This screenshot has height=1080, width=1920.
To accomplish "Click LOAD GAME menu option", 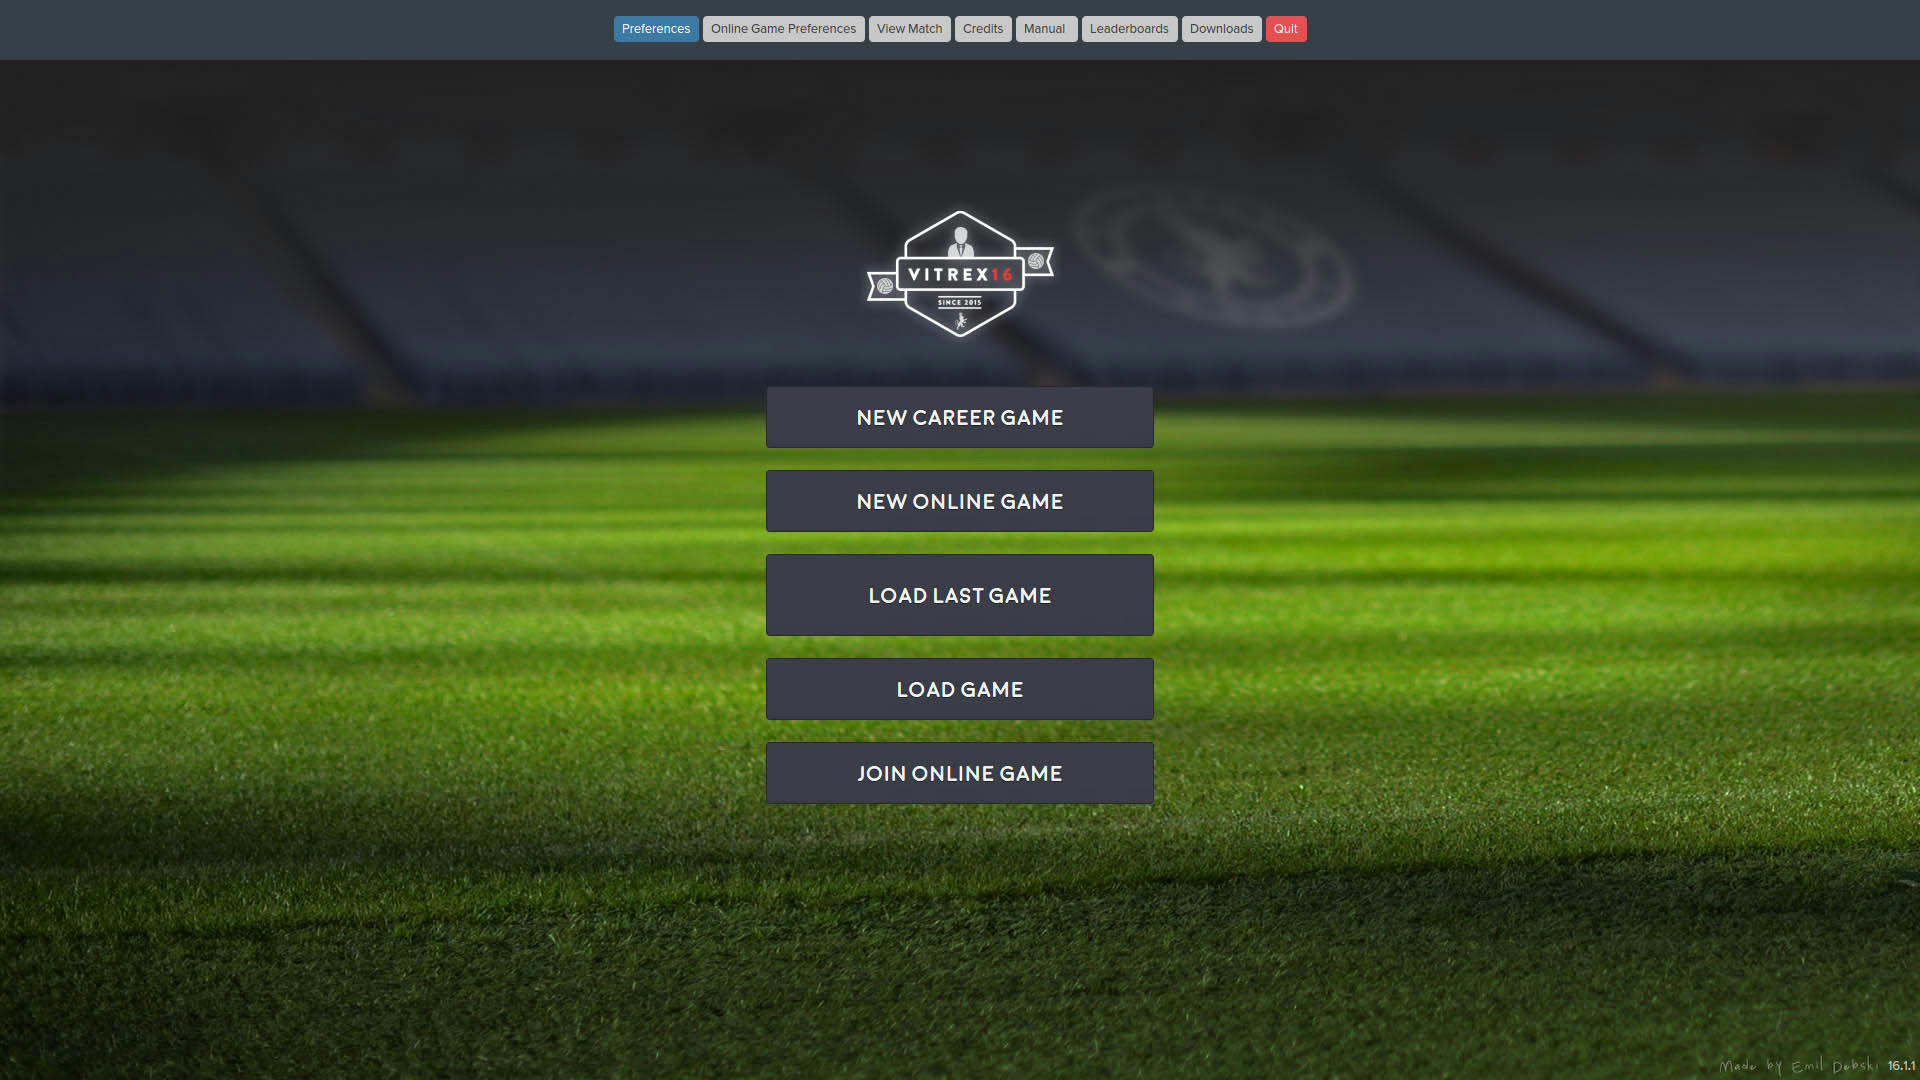I will (x=960, y=688).
